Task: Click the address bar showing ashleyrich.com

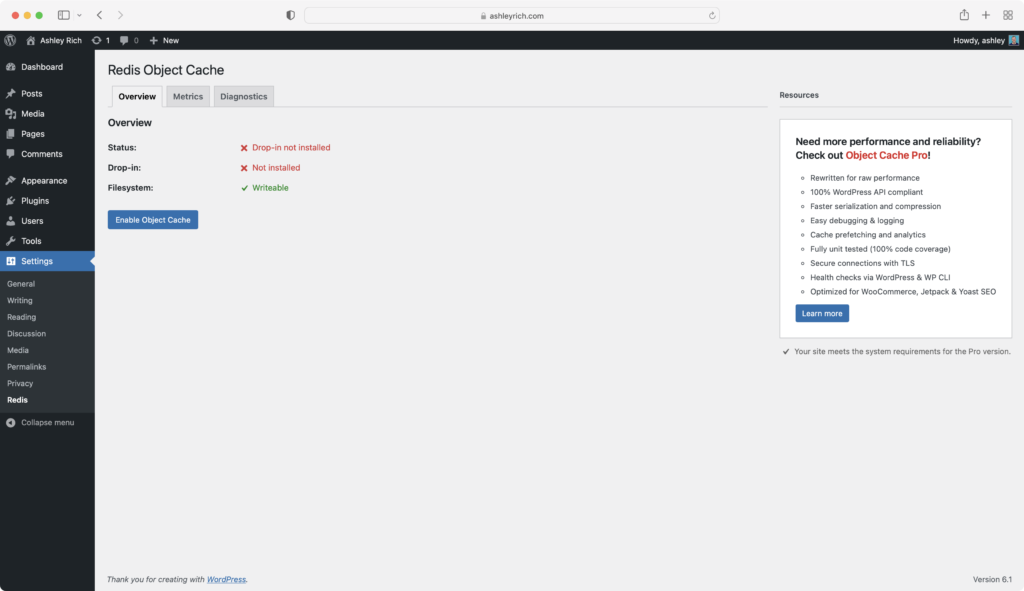Action: pos(512,15)
